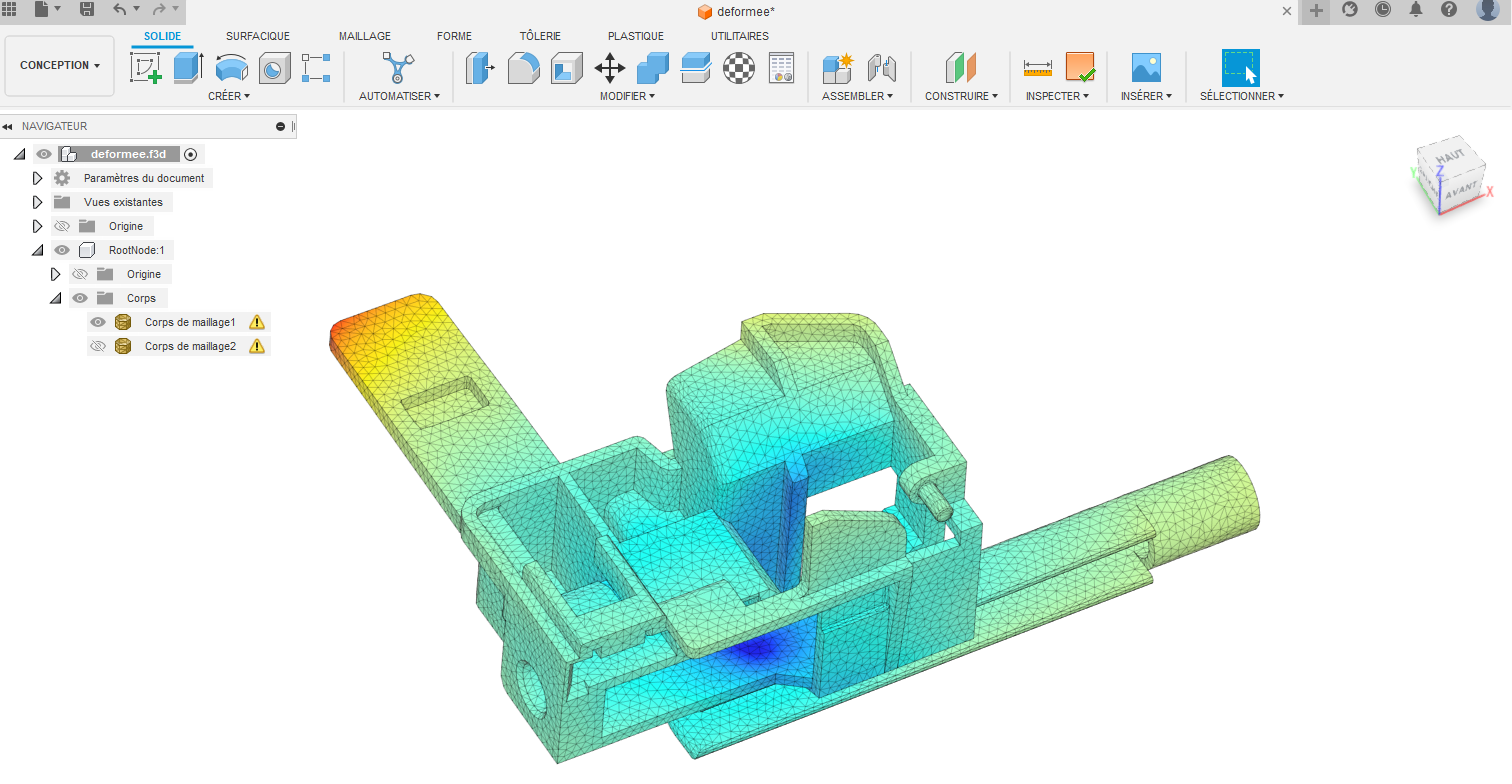Hide Corps de maillage1 with eye icon

coord(98,322)
